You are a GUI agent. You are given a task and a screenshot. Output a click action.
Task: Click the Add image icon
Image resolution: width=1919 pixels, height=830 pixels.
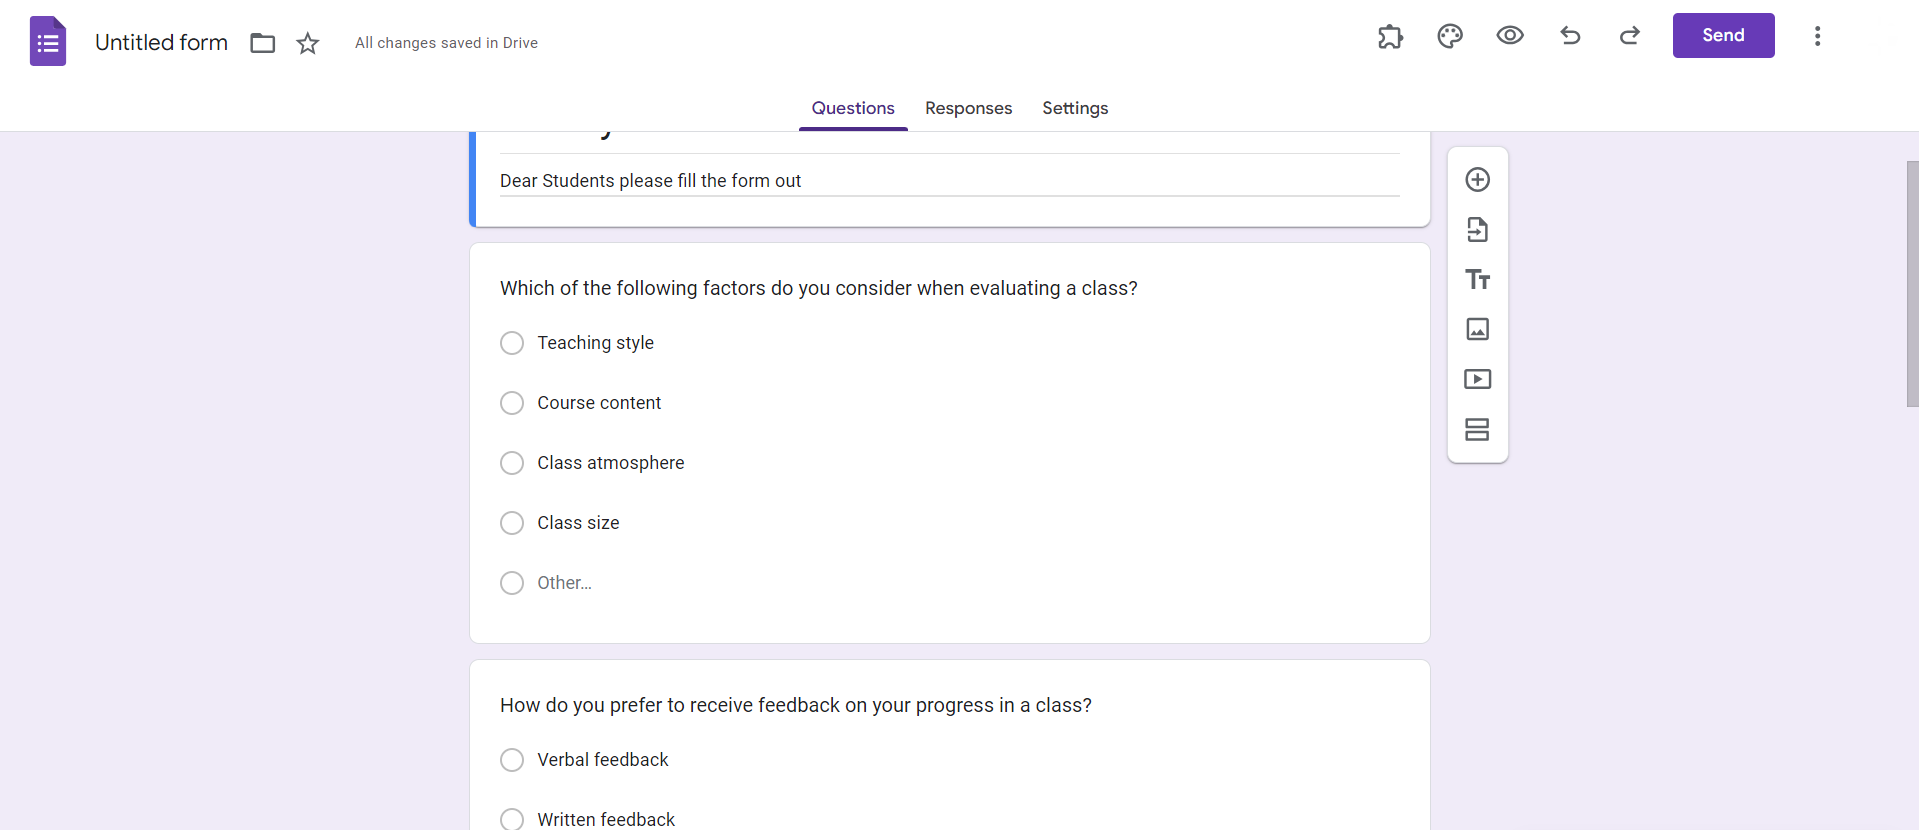1477,329
